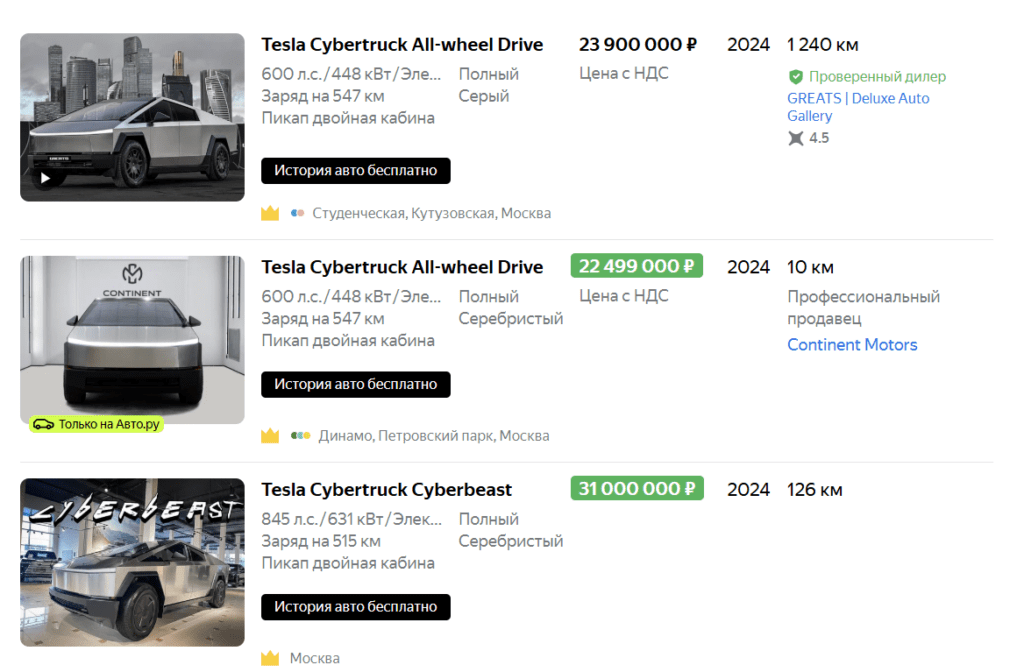Viewport: 1024px width, 672px height.
Task: Click the play video icon on the first Cybertruck photo
Action: (x=45, y=179)
